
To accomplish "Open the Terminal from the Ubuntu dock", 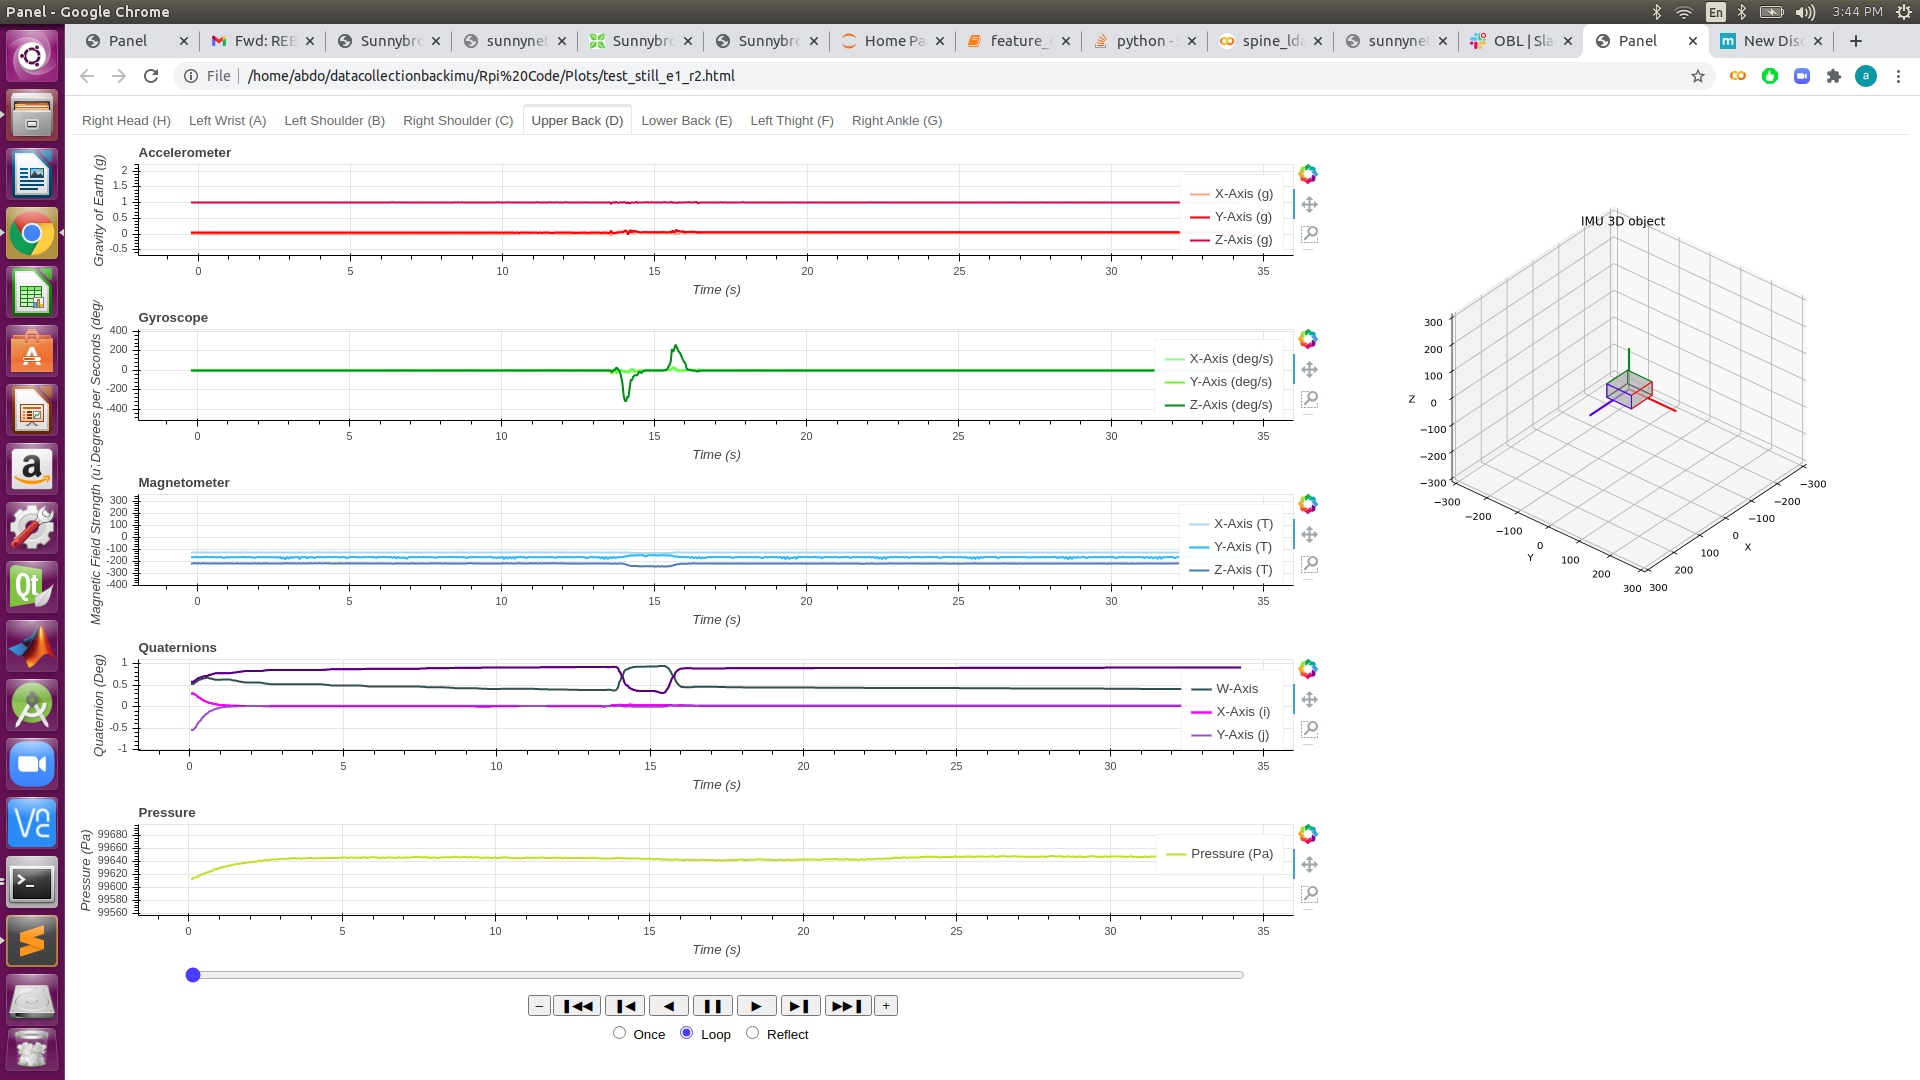I will pos(32,883).
